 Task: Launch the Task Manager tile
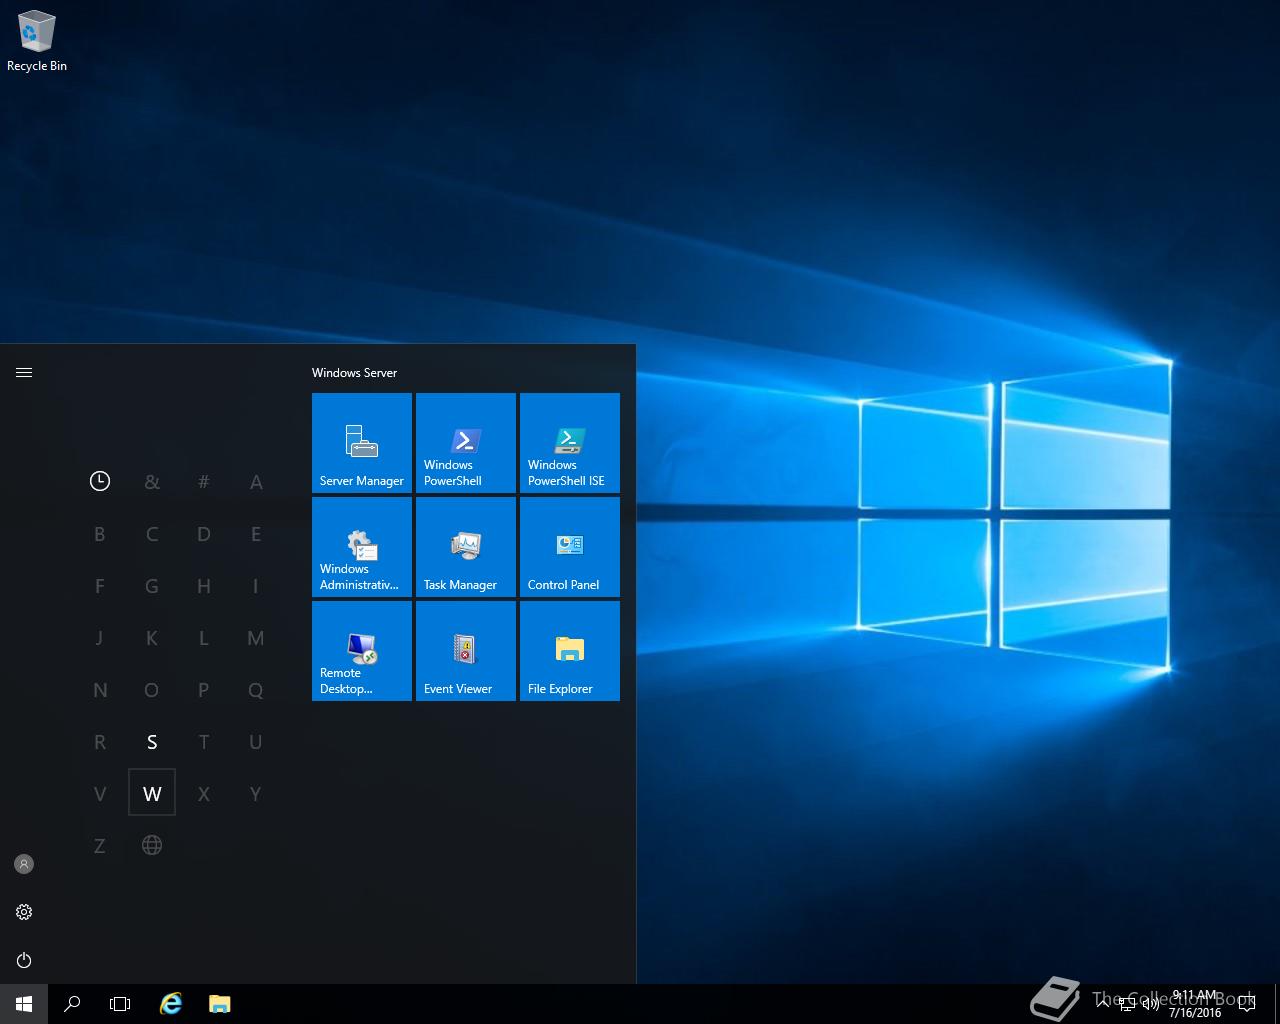466,547
